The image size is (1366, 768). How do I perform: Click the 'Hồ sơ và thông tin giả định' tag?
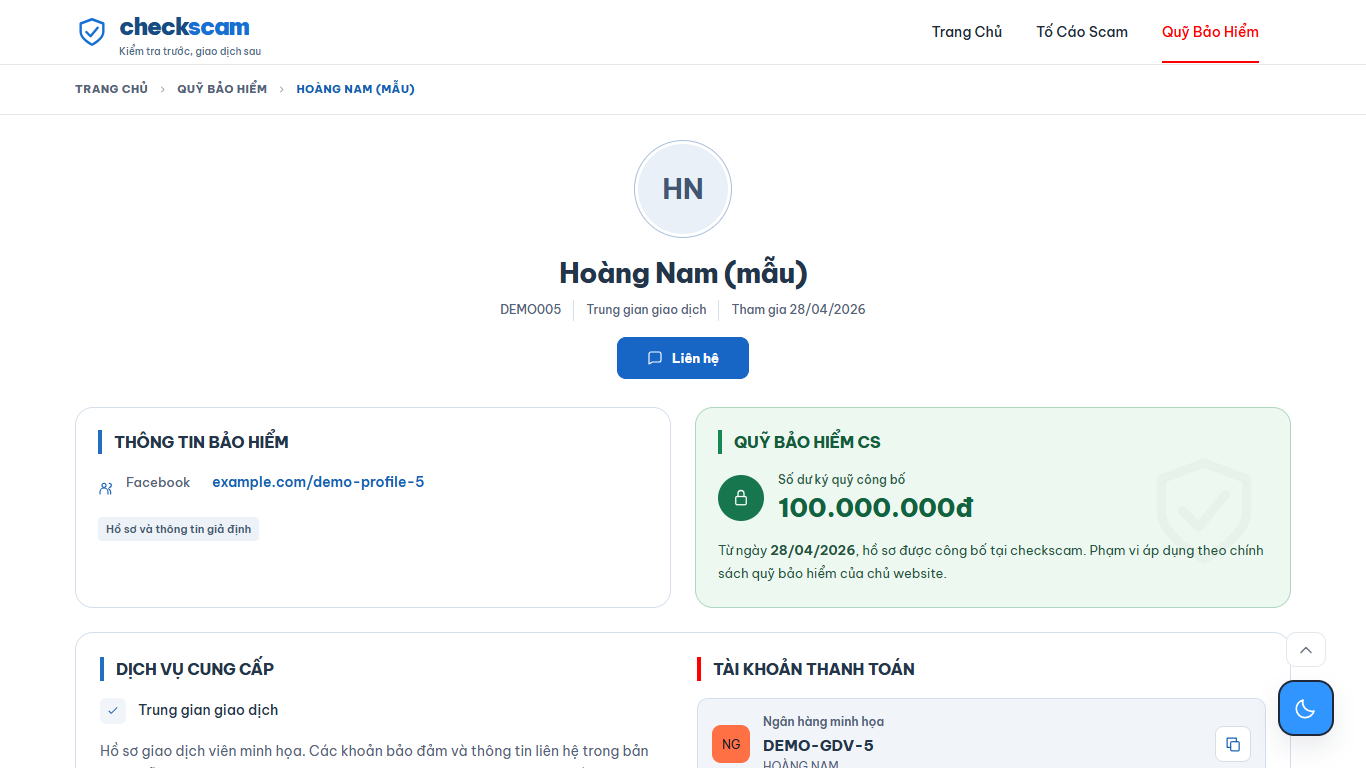tap(178, 529)
